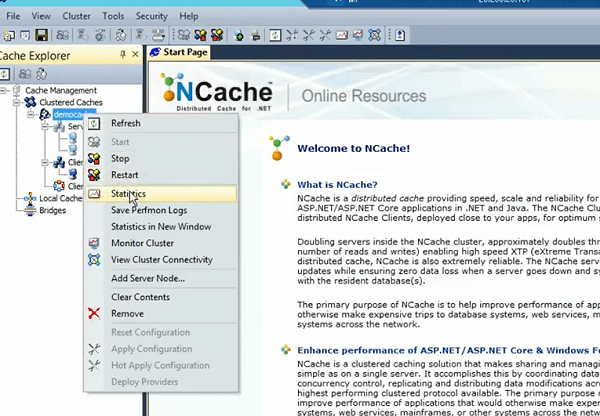Open the Cluster menu

click(x=77, y=16)
